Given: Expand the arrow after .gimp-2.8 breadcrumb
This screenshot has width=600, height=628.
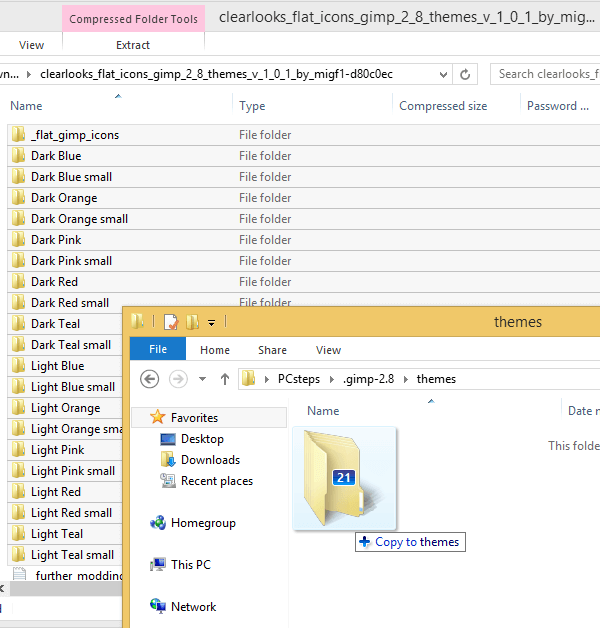Looking at the screenshot, I should click(x=406, y=379).
